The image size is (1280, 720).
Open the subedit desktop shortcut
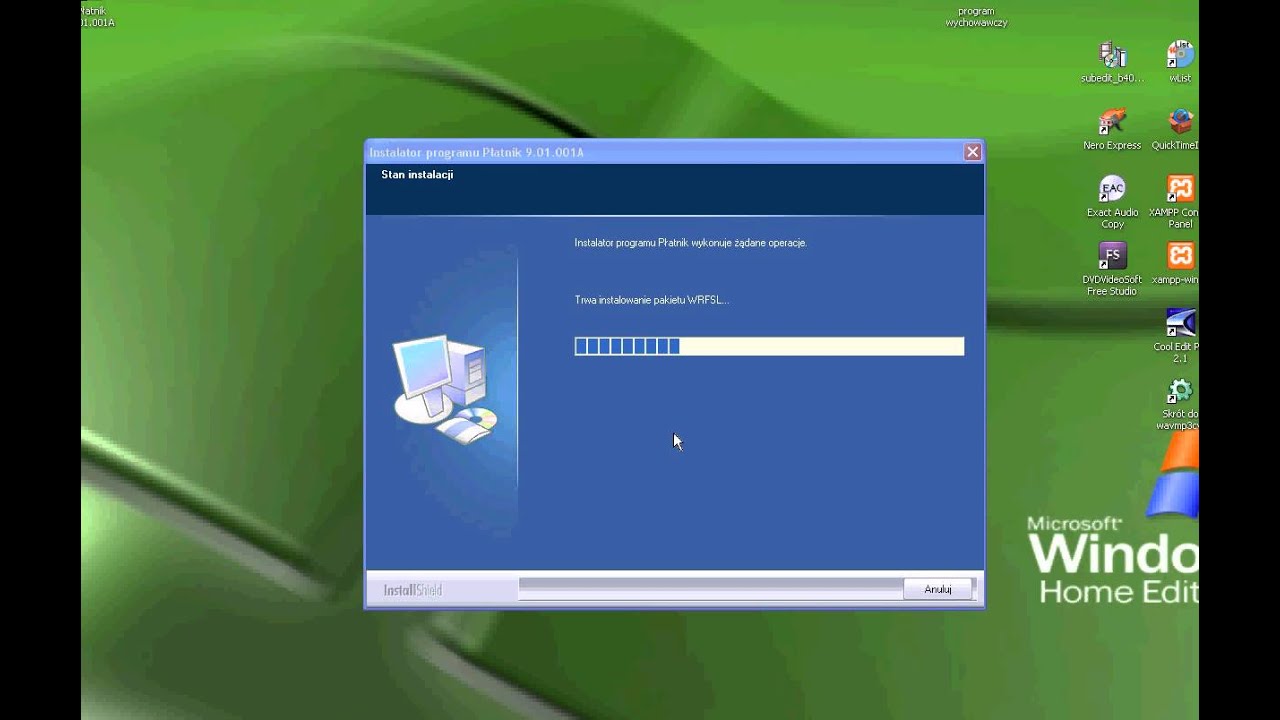[1112, 62]
